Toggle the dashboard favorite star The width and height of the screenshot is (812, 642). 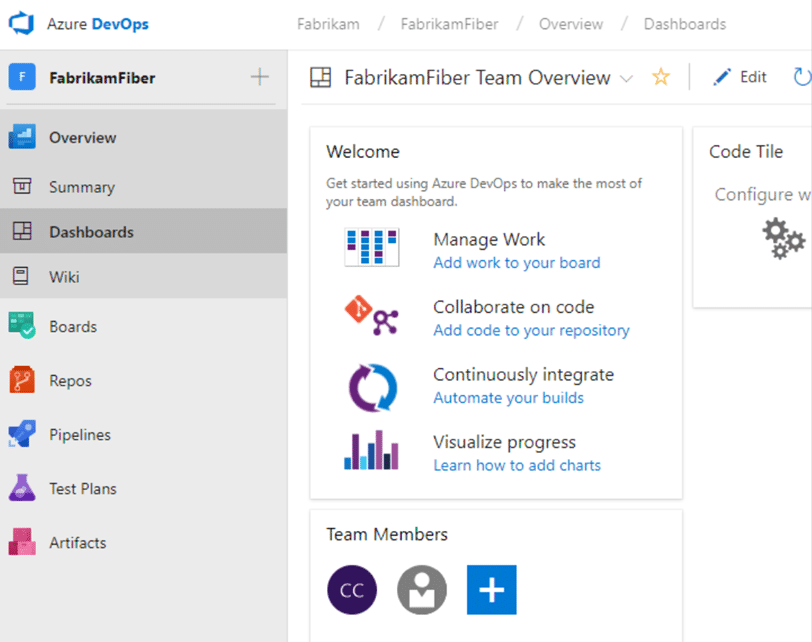point(660,76)
